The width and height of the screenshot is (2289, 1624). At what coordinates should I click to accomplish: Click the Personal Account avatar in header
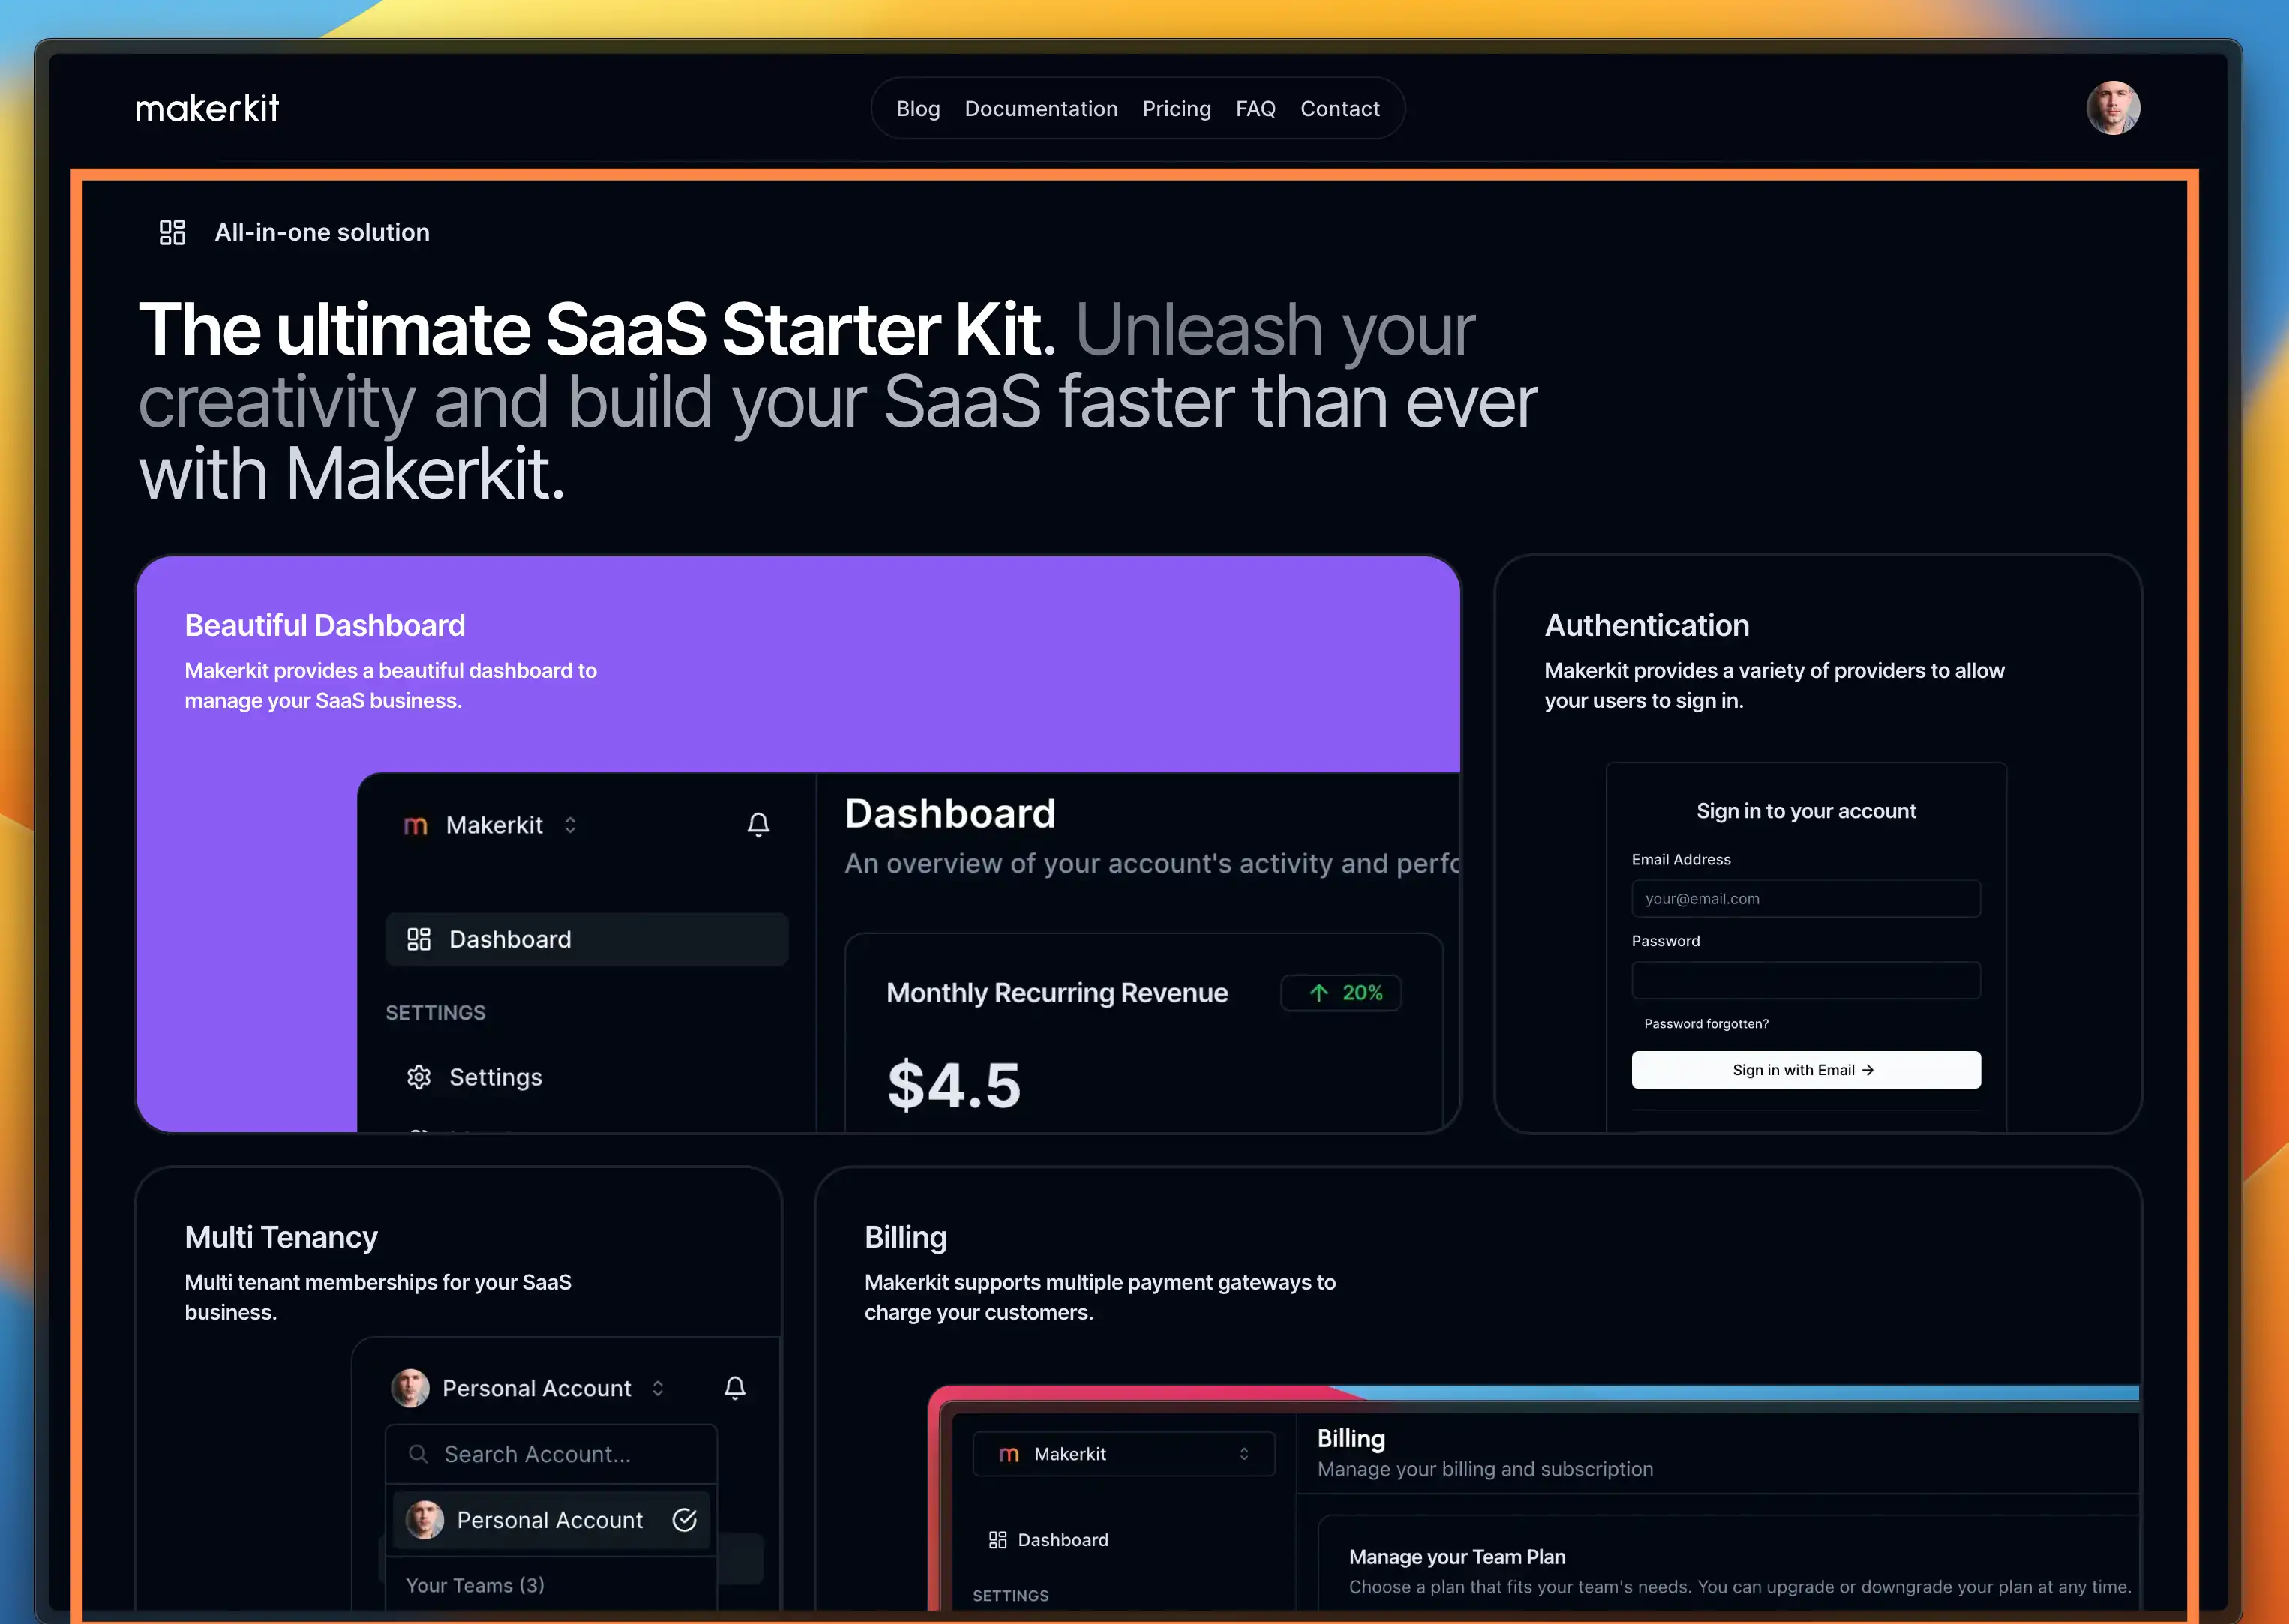pos(410,1388)
